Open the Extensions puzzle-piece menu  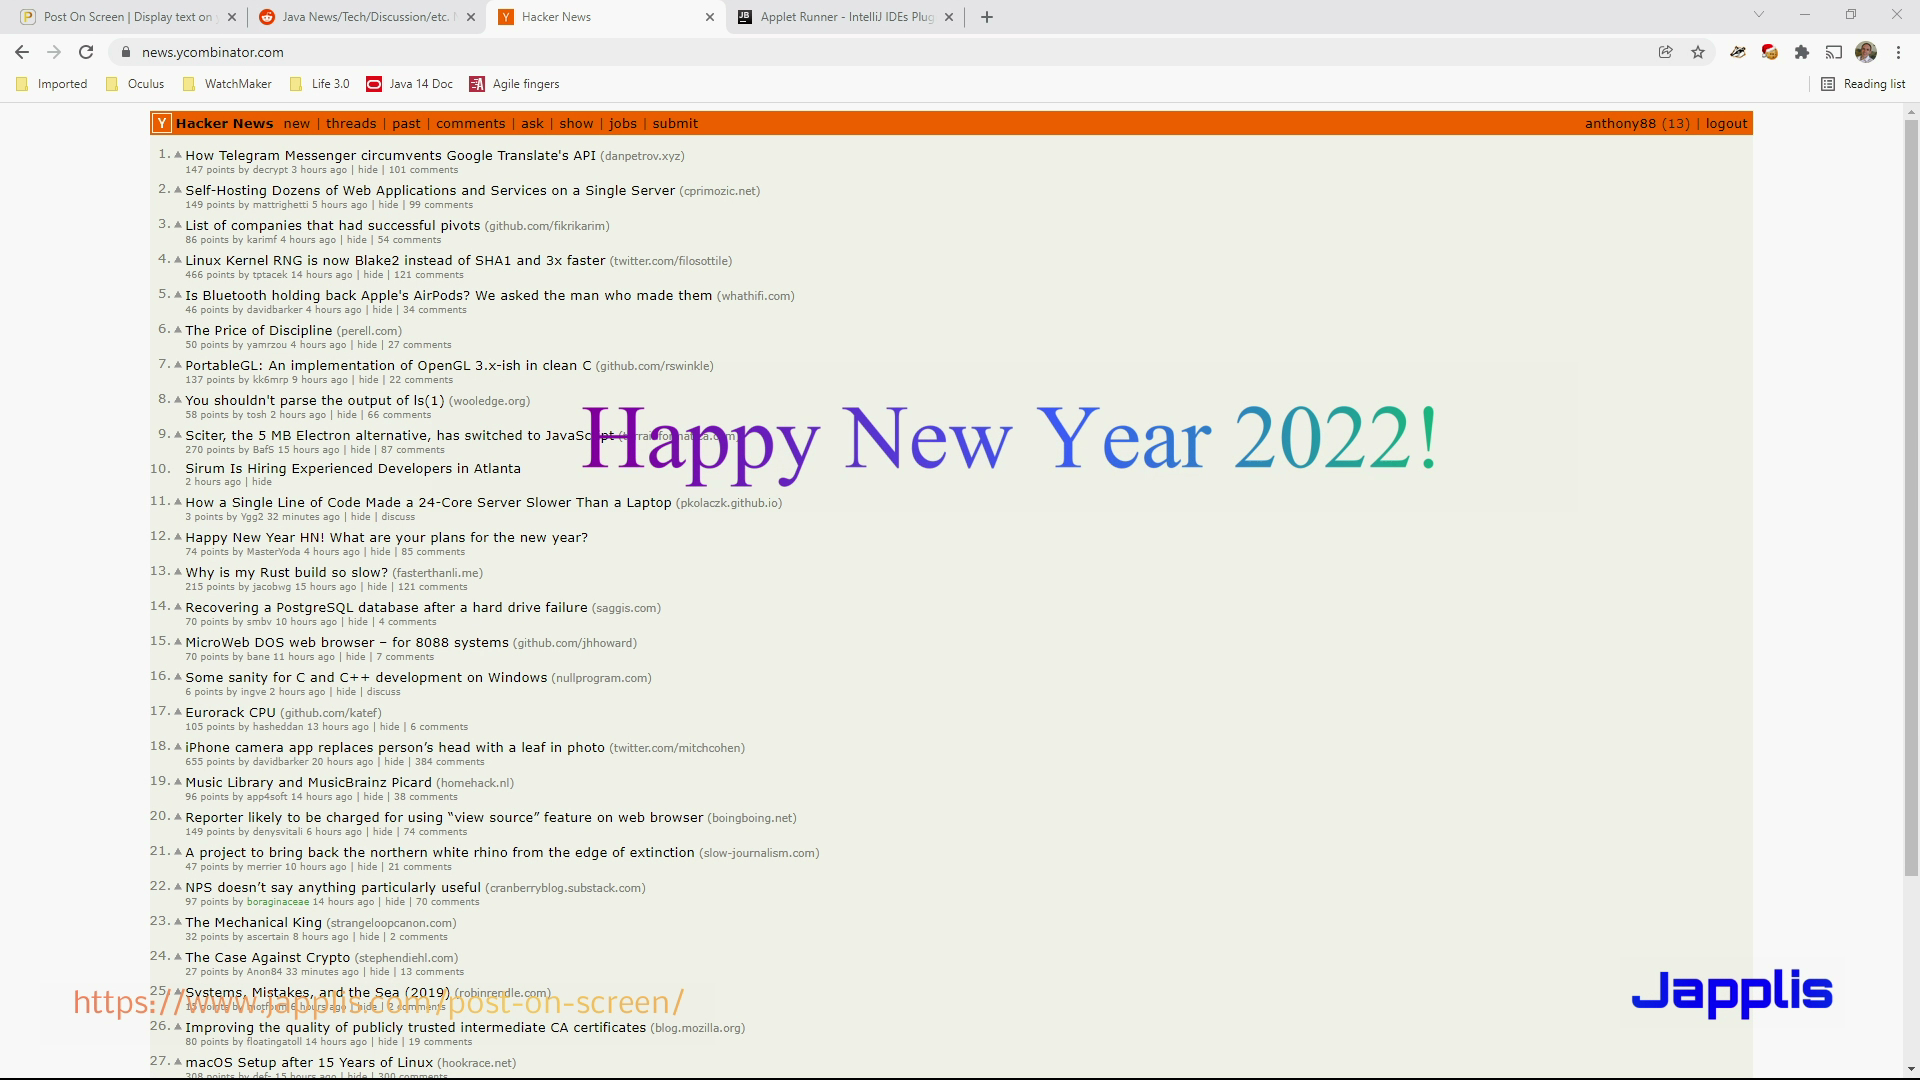tap(1802, 52)
